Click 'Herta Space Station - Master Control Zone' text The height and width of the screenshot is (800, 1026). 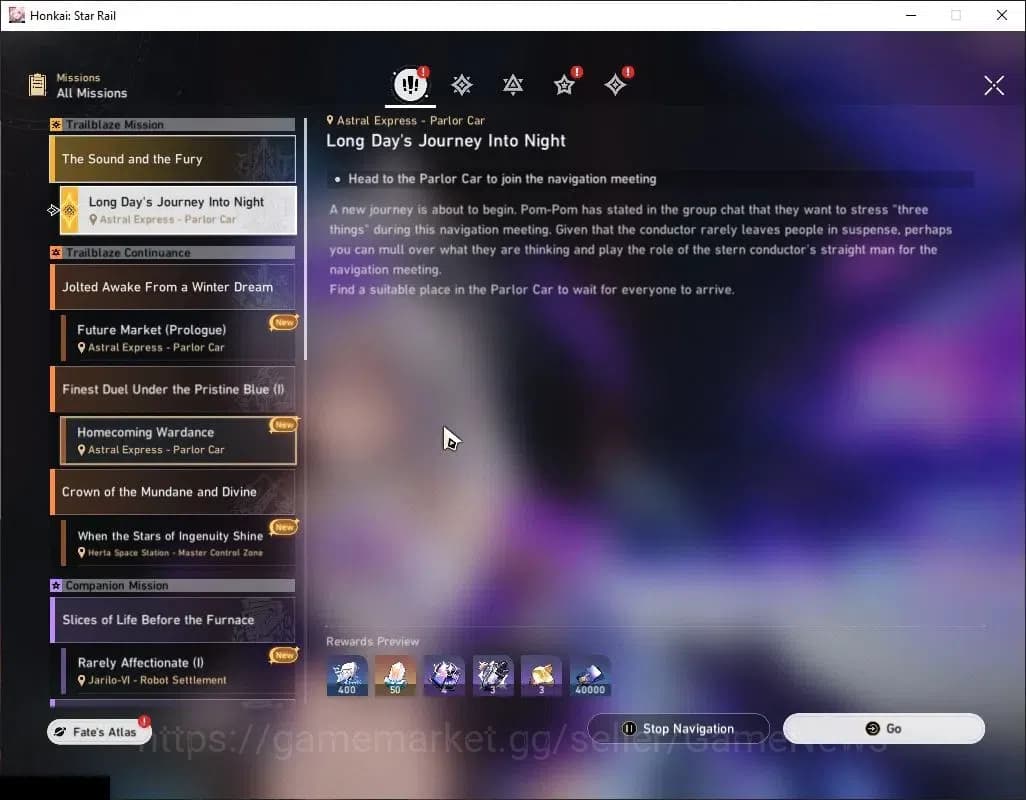[175, 553]
